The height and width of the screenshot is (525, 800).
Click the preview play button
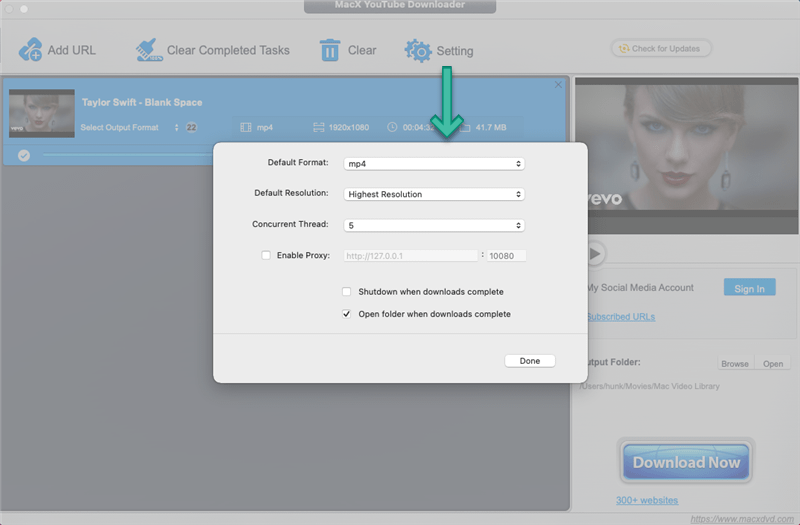[594, 254]
